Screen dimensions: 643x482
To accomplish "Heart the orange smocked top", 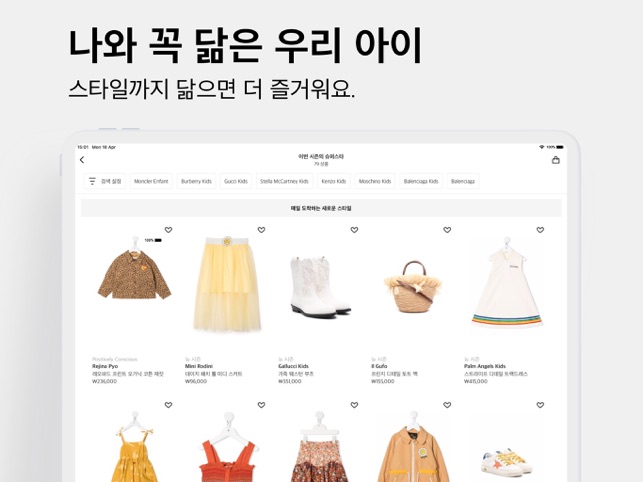I will tap(261, 405).
